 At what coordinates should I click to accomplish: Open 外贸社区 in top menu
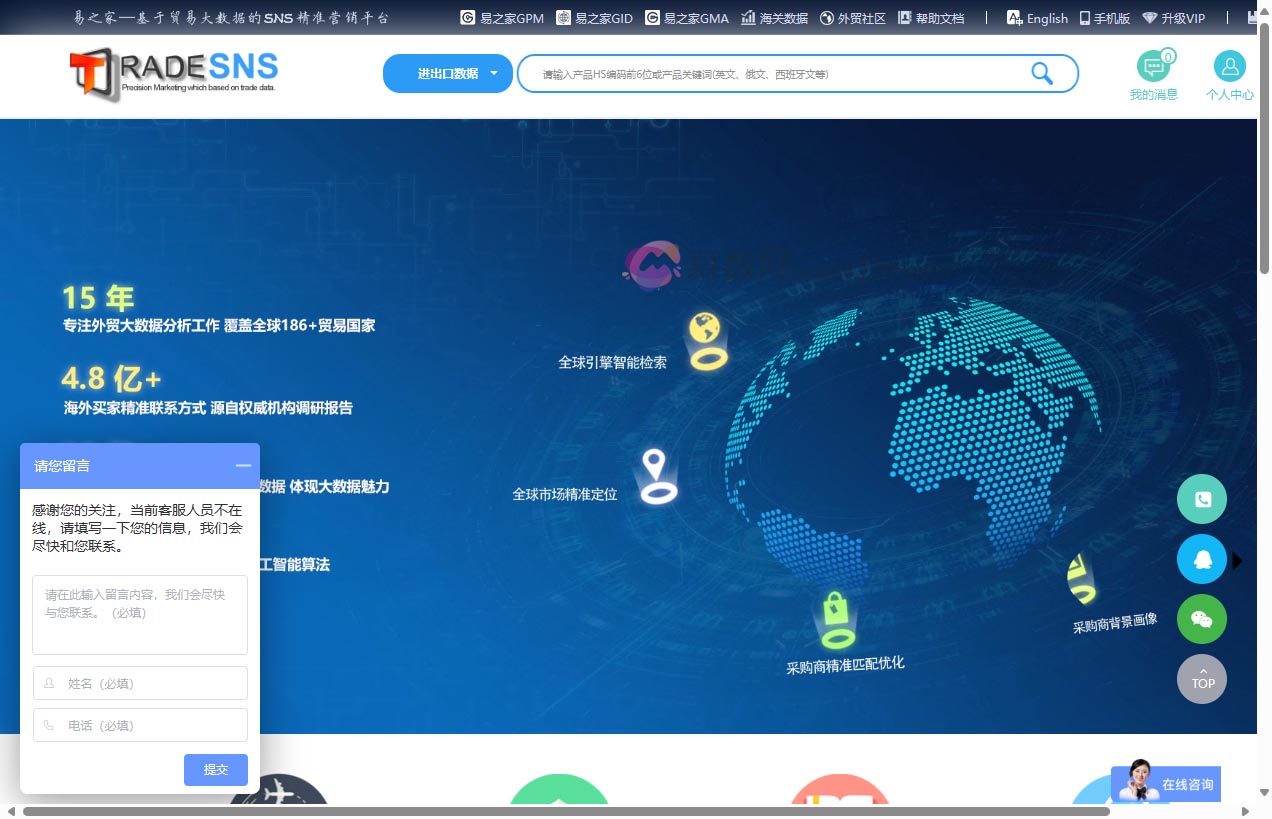(x=852, y=18)
